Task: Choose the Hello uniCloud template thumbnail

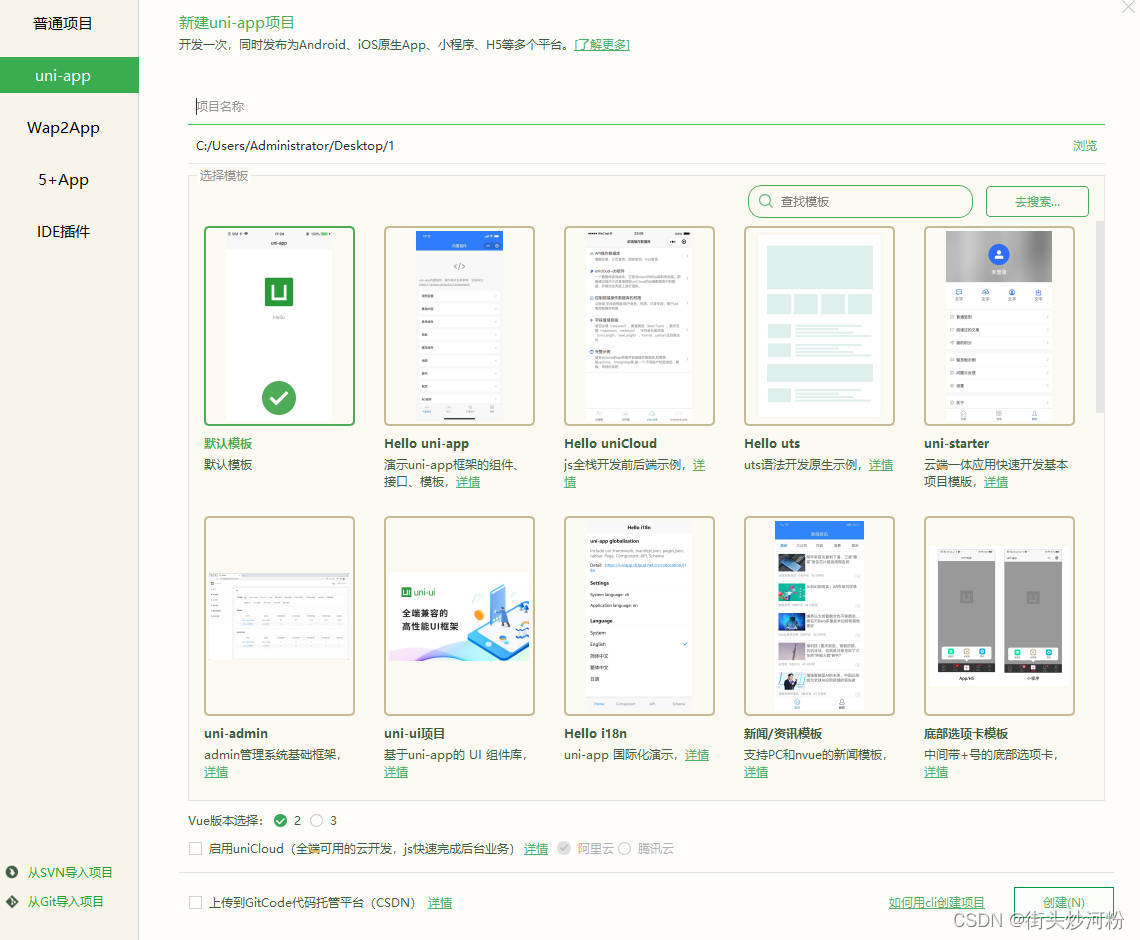Action: click(x=639, y=326)
